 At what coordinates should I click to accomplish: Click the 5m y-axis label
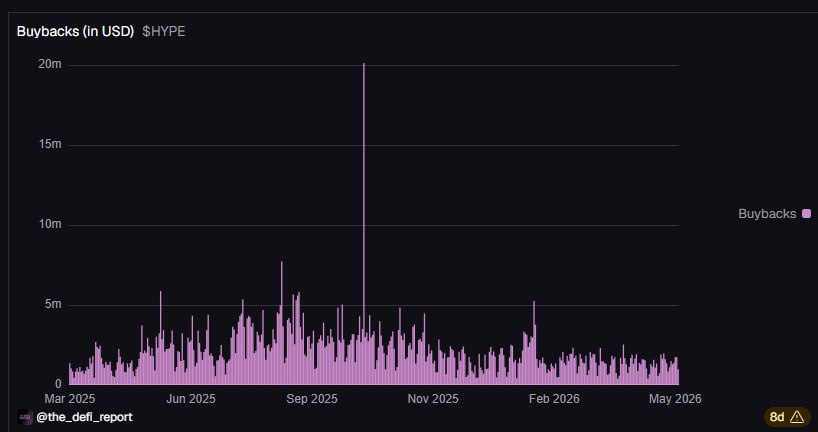(53, 304)
